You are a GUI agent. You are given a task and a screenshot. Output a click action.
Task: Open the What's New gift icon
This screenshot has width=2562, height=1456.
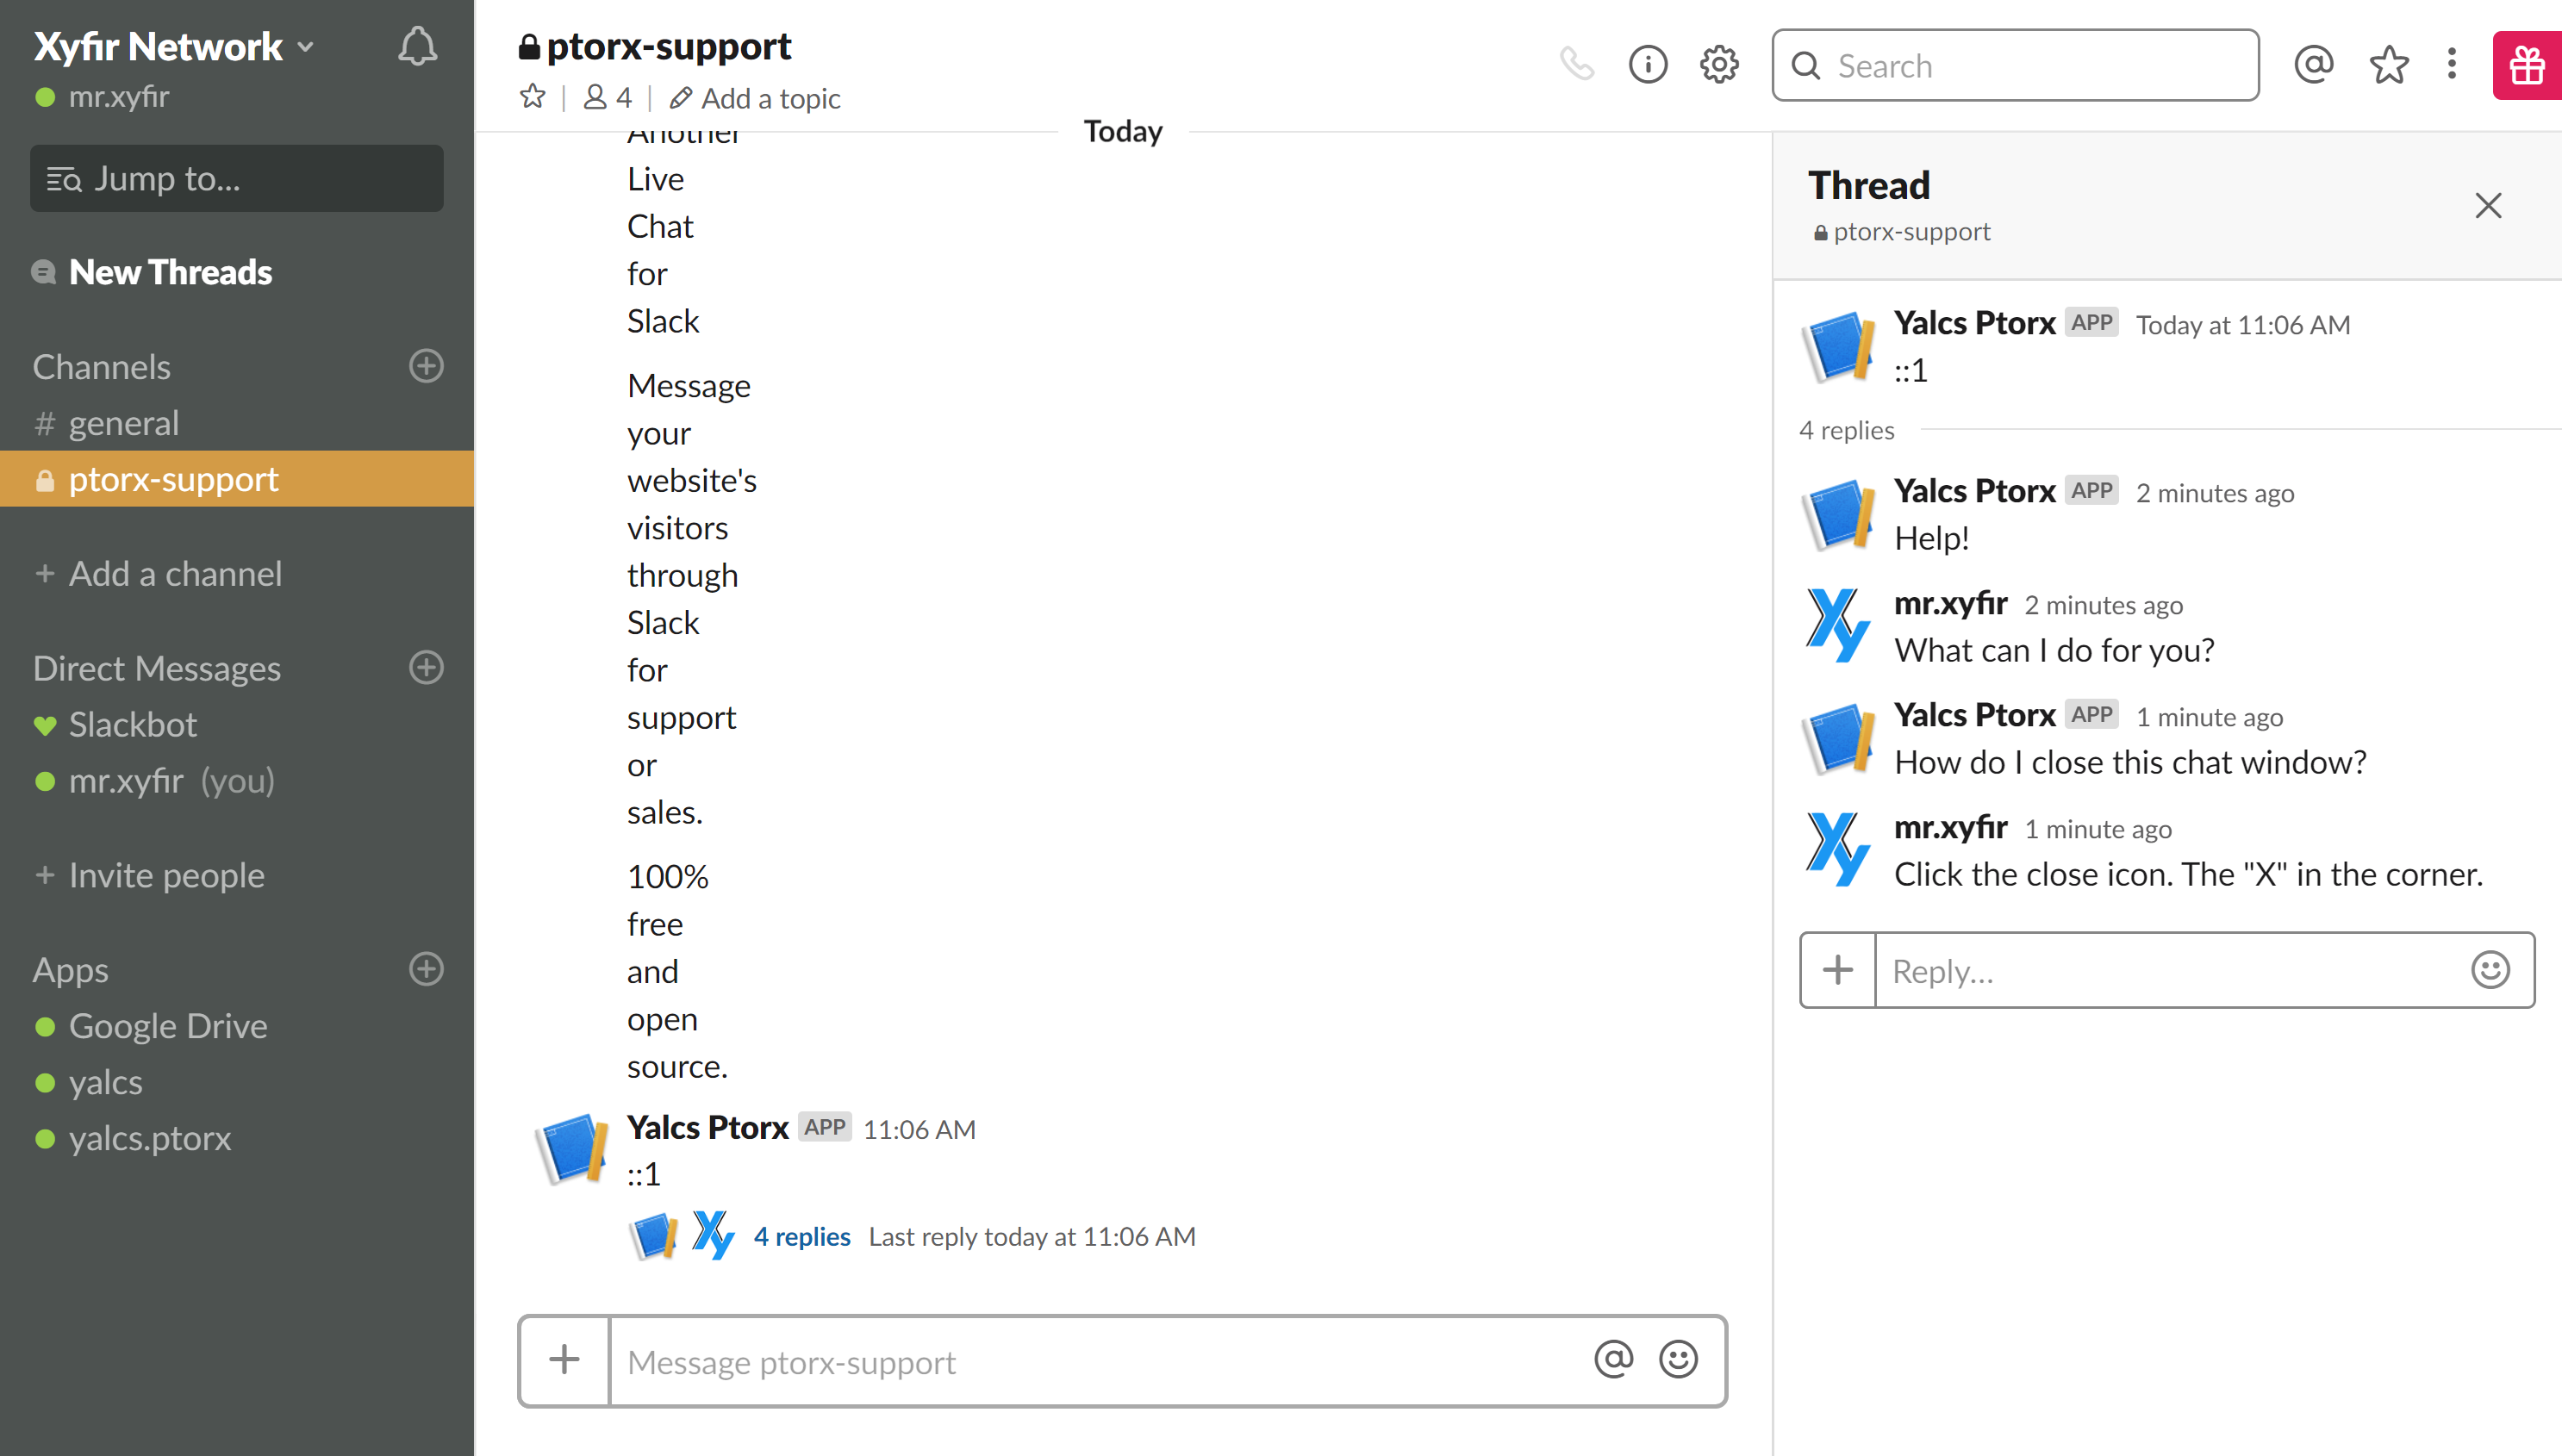2527,65
